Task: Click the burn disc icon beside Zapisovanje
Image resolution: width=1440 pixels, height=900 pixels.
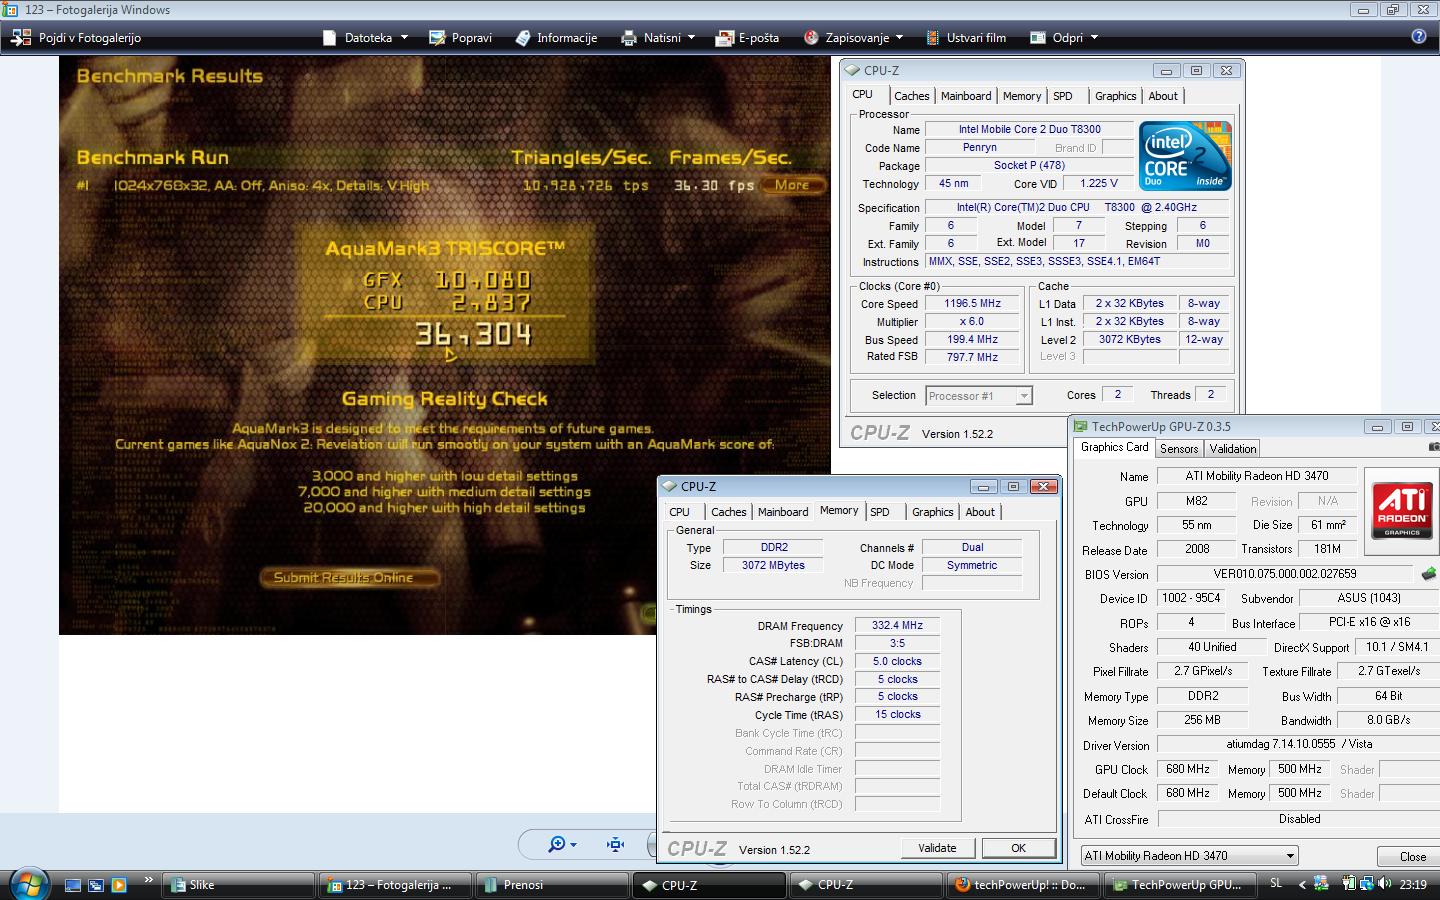Action: click(811, 38)
